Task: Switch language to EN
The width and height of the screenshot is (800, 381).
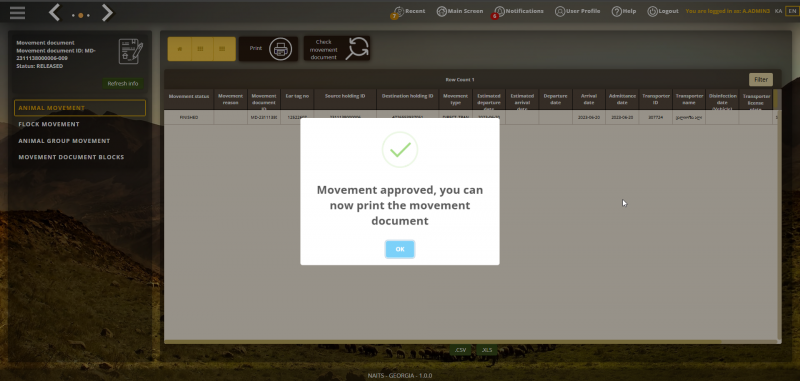Action: pyautogui.click(x=791, y=11)
